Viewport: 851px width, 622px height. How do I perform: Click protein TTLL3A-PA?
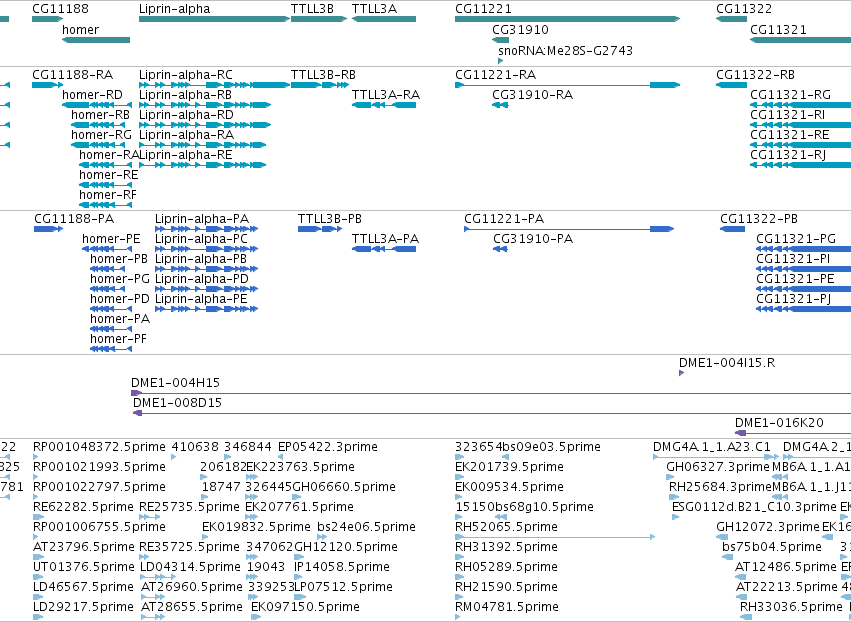(384, 249)
